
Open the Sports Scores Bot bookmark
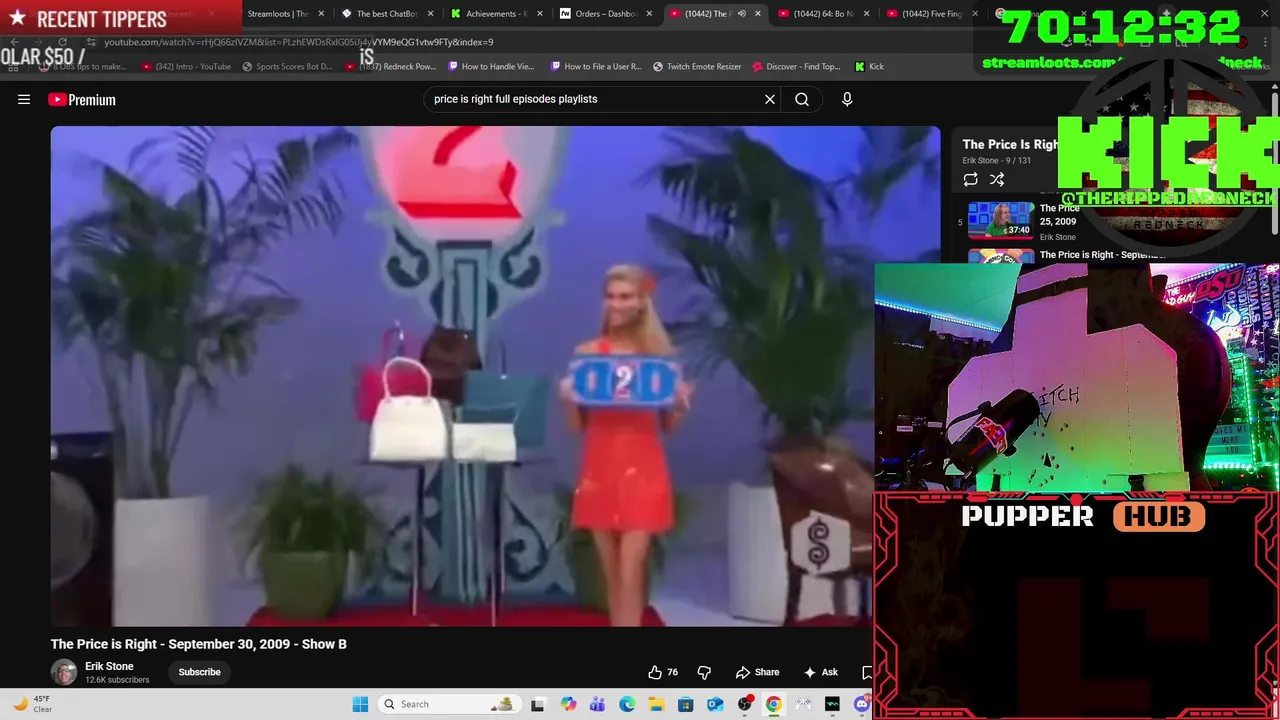point(287,66)
